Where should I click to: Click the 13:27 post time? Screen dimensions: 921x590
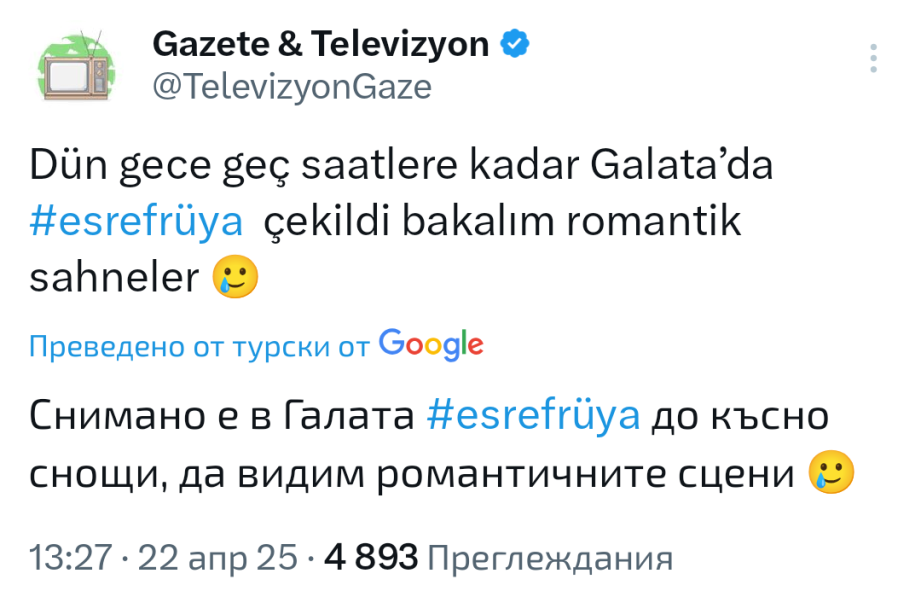pos(70,557)
